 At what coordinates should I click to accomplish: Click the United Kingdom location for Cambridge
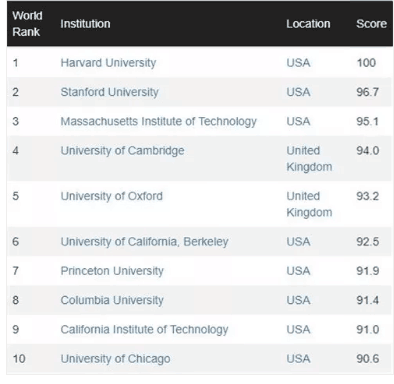tap(309, 159)
